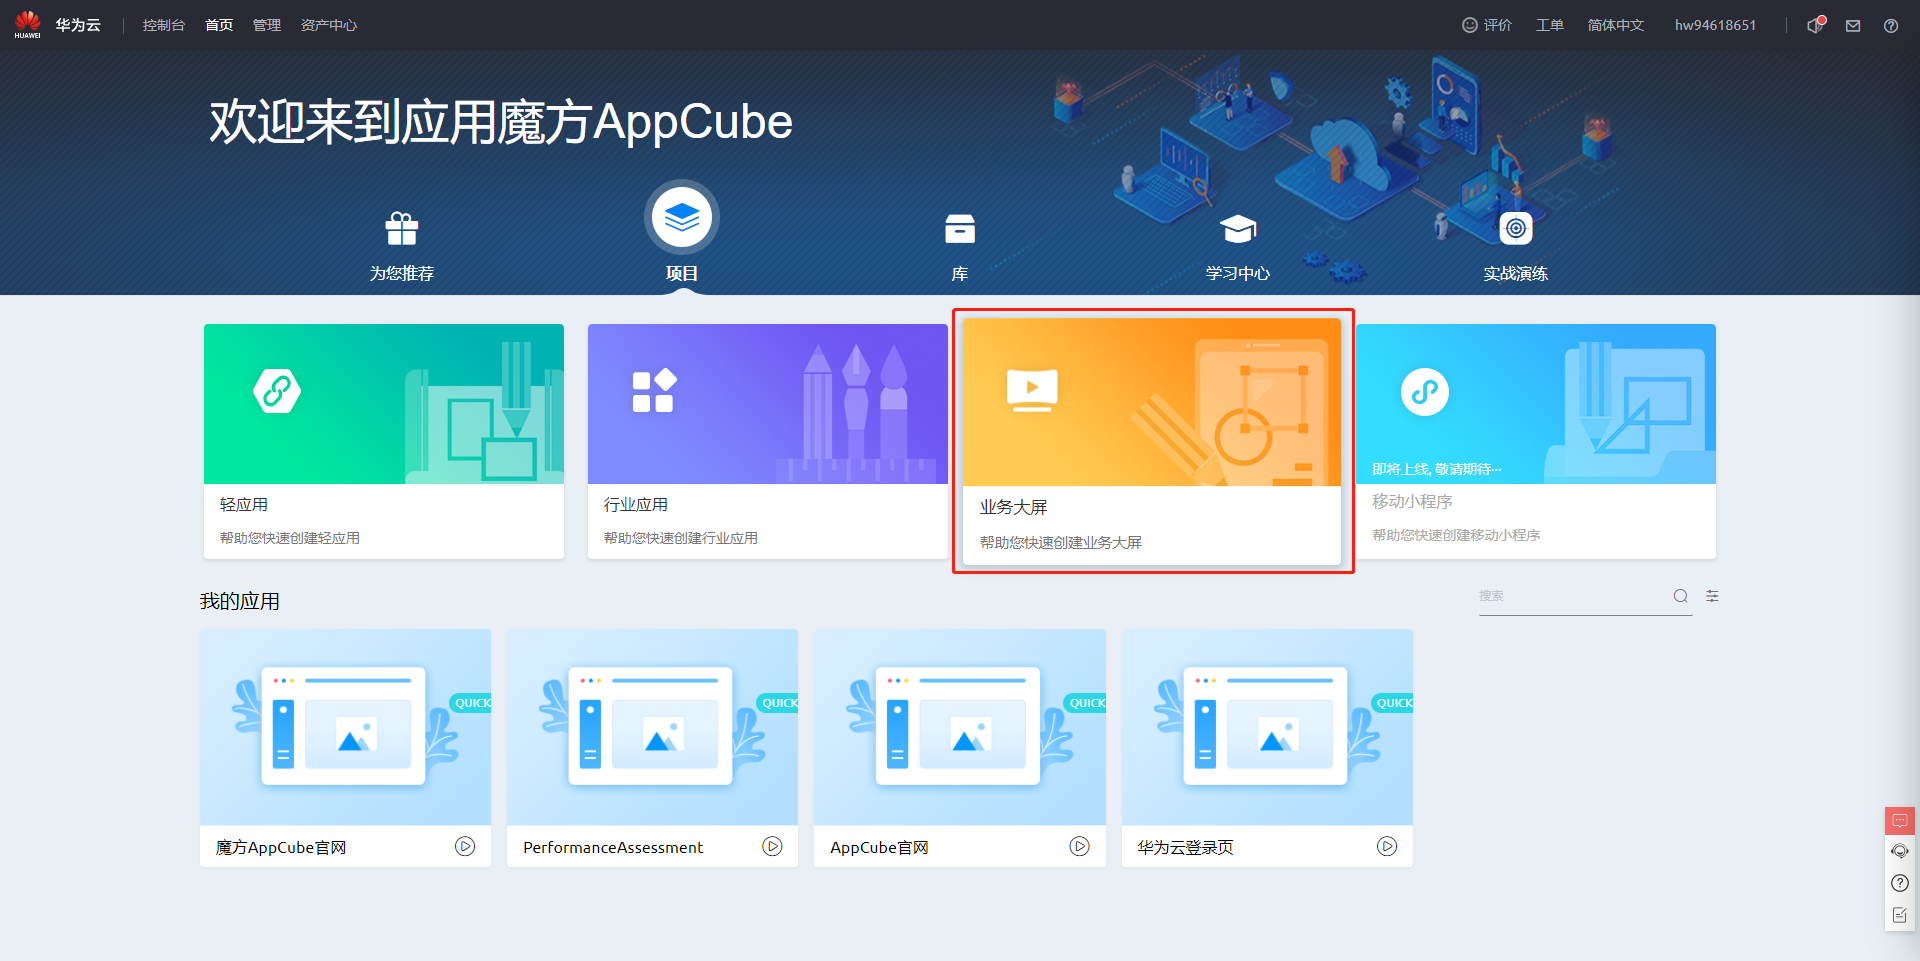1920x961 pixels.
Task: Click the 业务大屏 play screen icon
Action: point(1032,390)
